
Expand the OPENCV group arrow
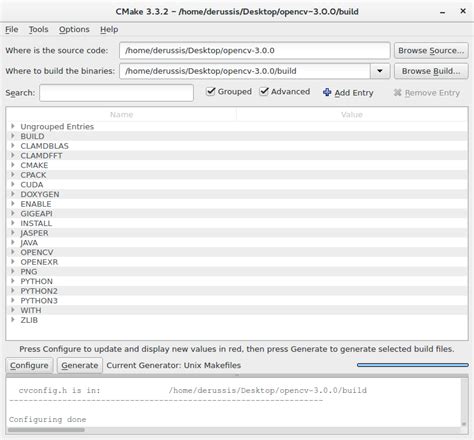(13, 252)
